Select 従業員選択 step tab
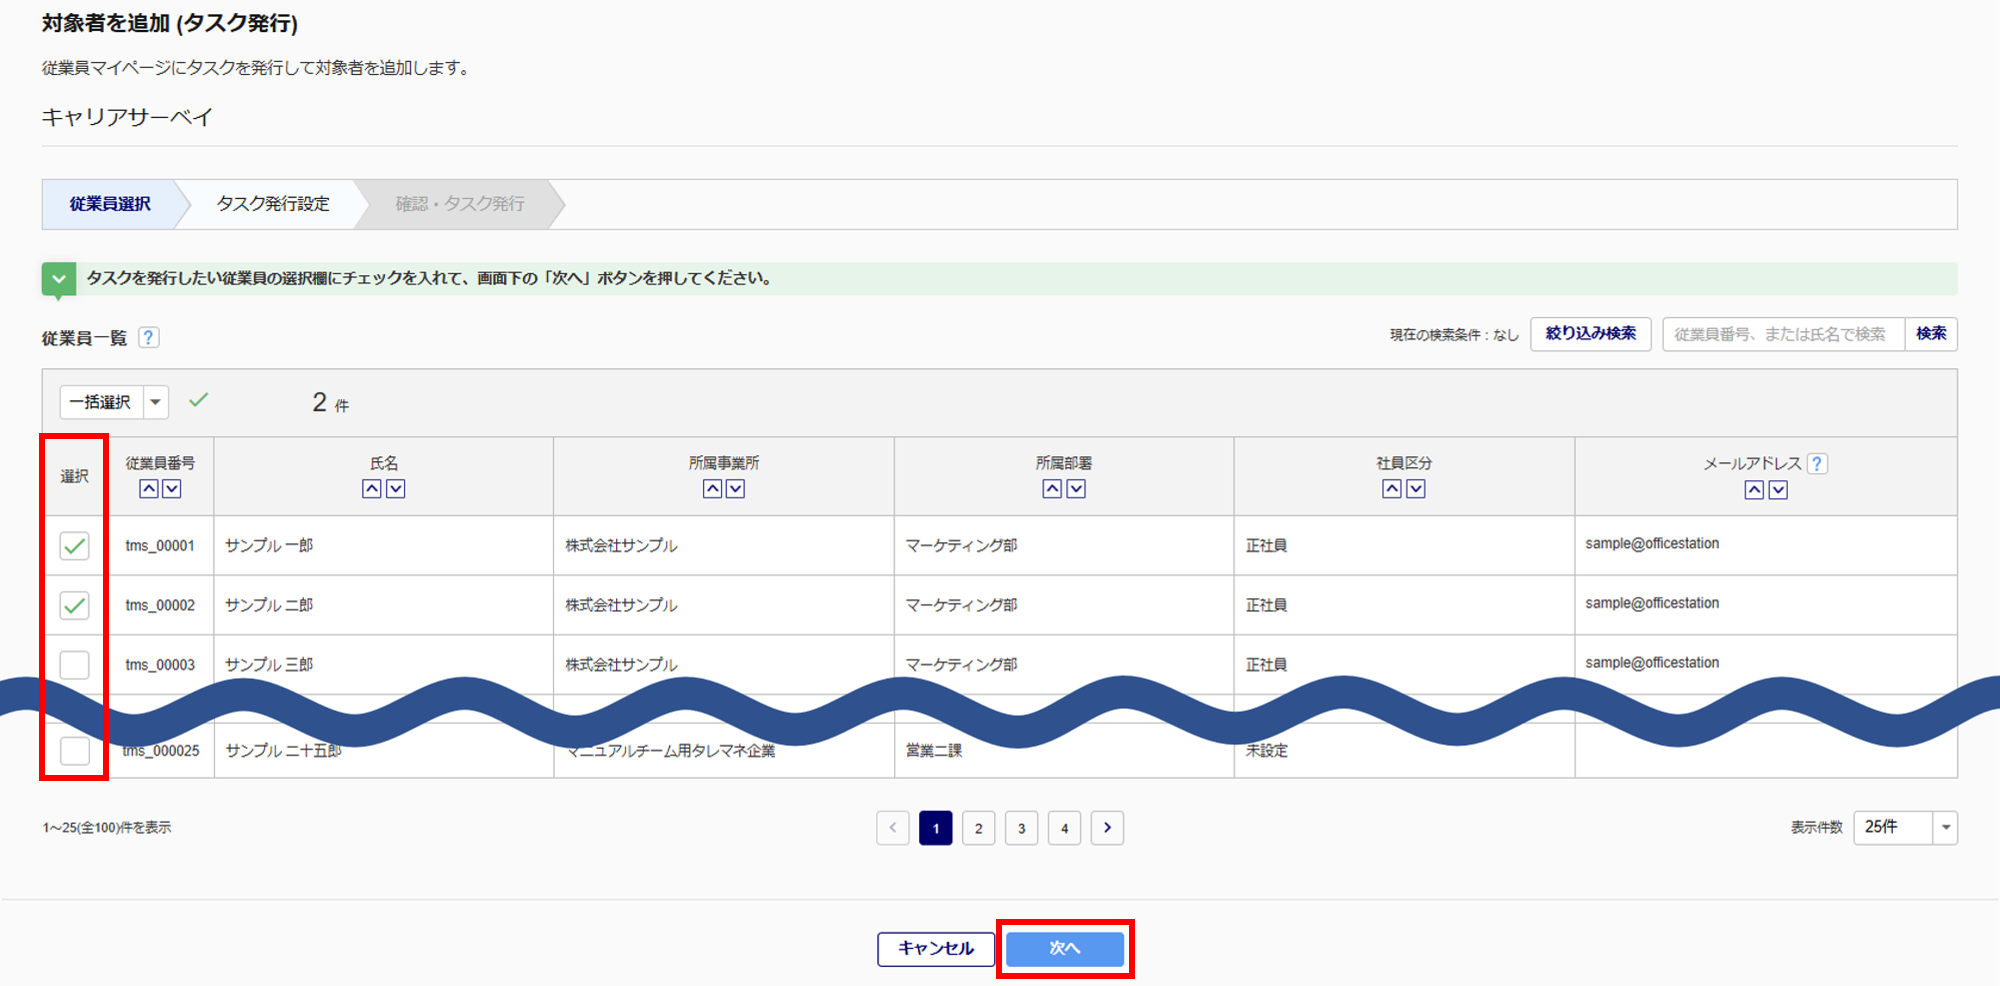 point(110,204)
